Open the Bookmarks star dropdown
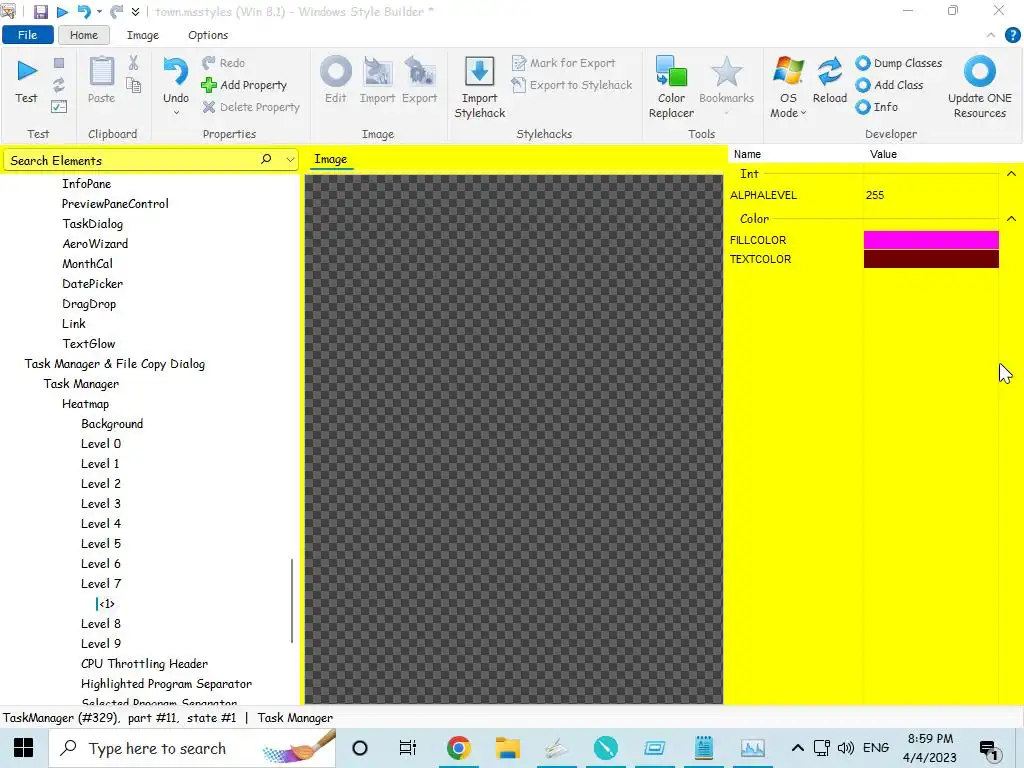The width and height of the screenshot is (1024, 768). [x=726, y=88]
